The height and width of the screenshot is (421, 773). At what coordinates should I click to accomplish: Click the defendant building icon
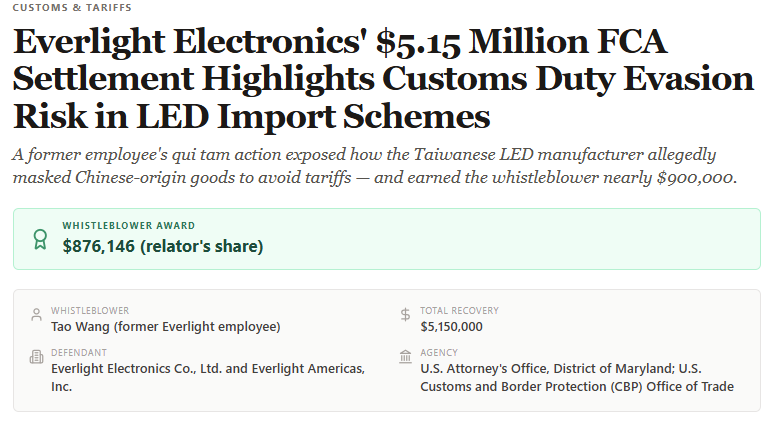36,356
